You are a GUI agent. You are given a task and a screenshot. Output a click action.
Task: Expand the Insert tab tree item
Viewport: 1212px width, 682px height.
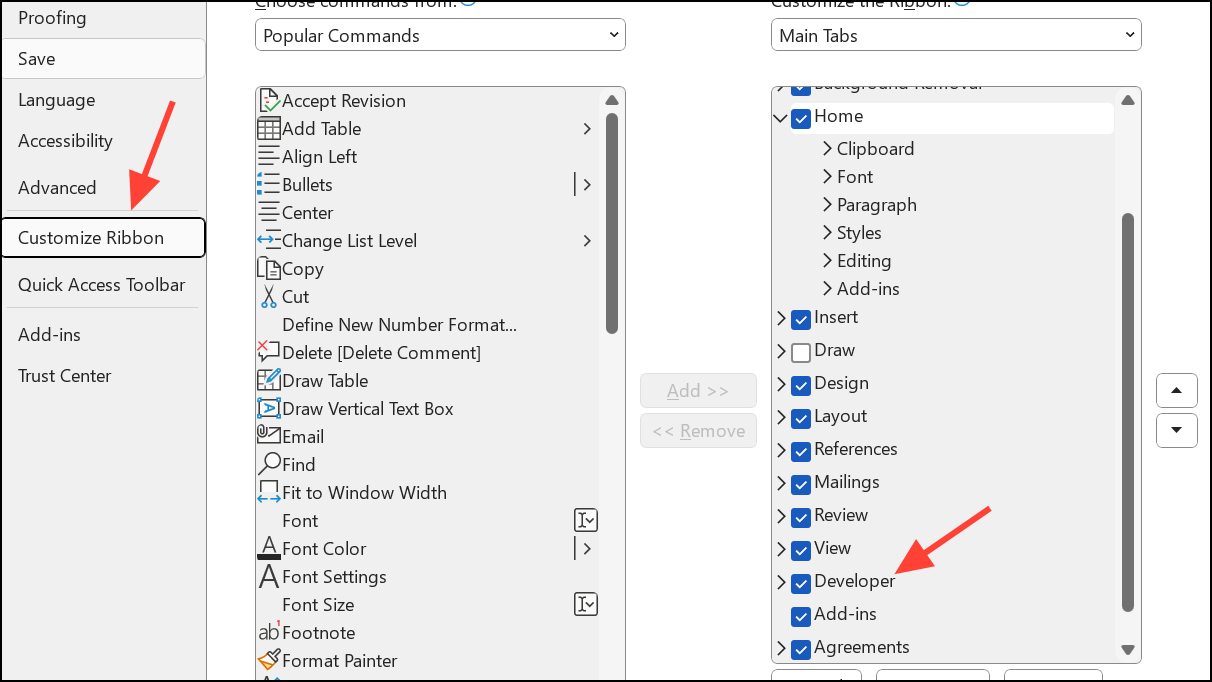coord(781,319)
